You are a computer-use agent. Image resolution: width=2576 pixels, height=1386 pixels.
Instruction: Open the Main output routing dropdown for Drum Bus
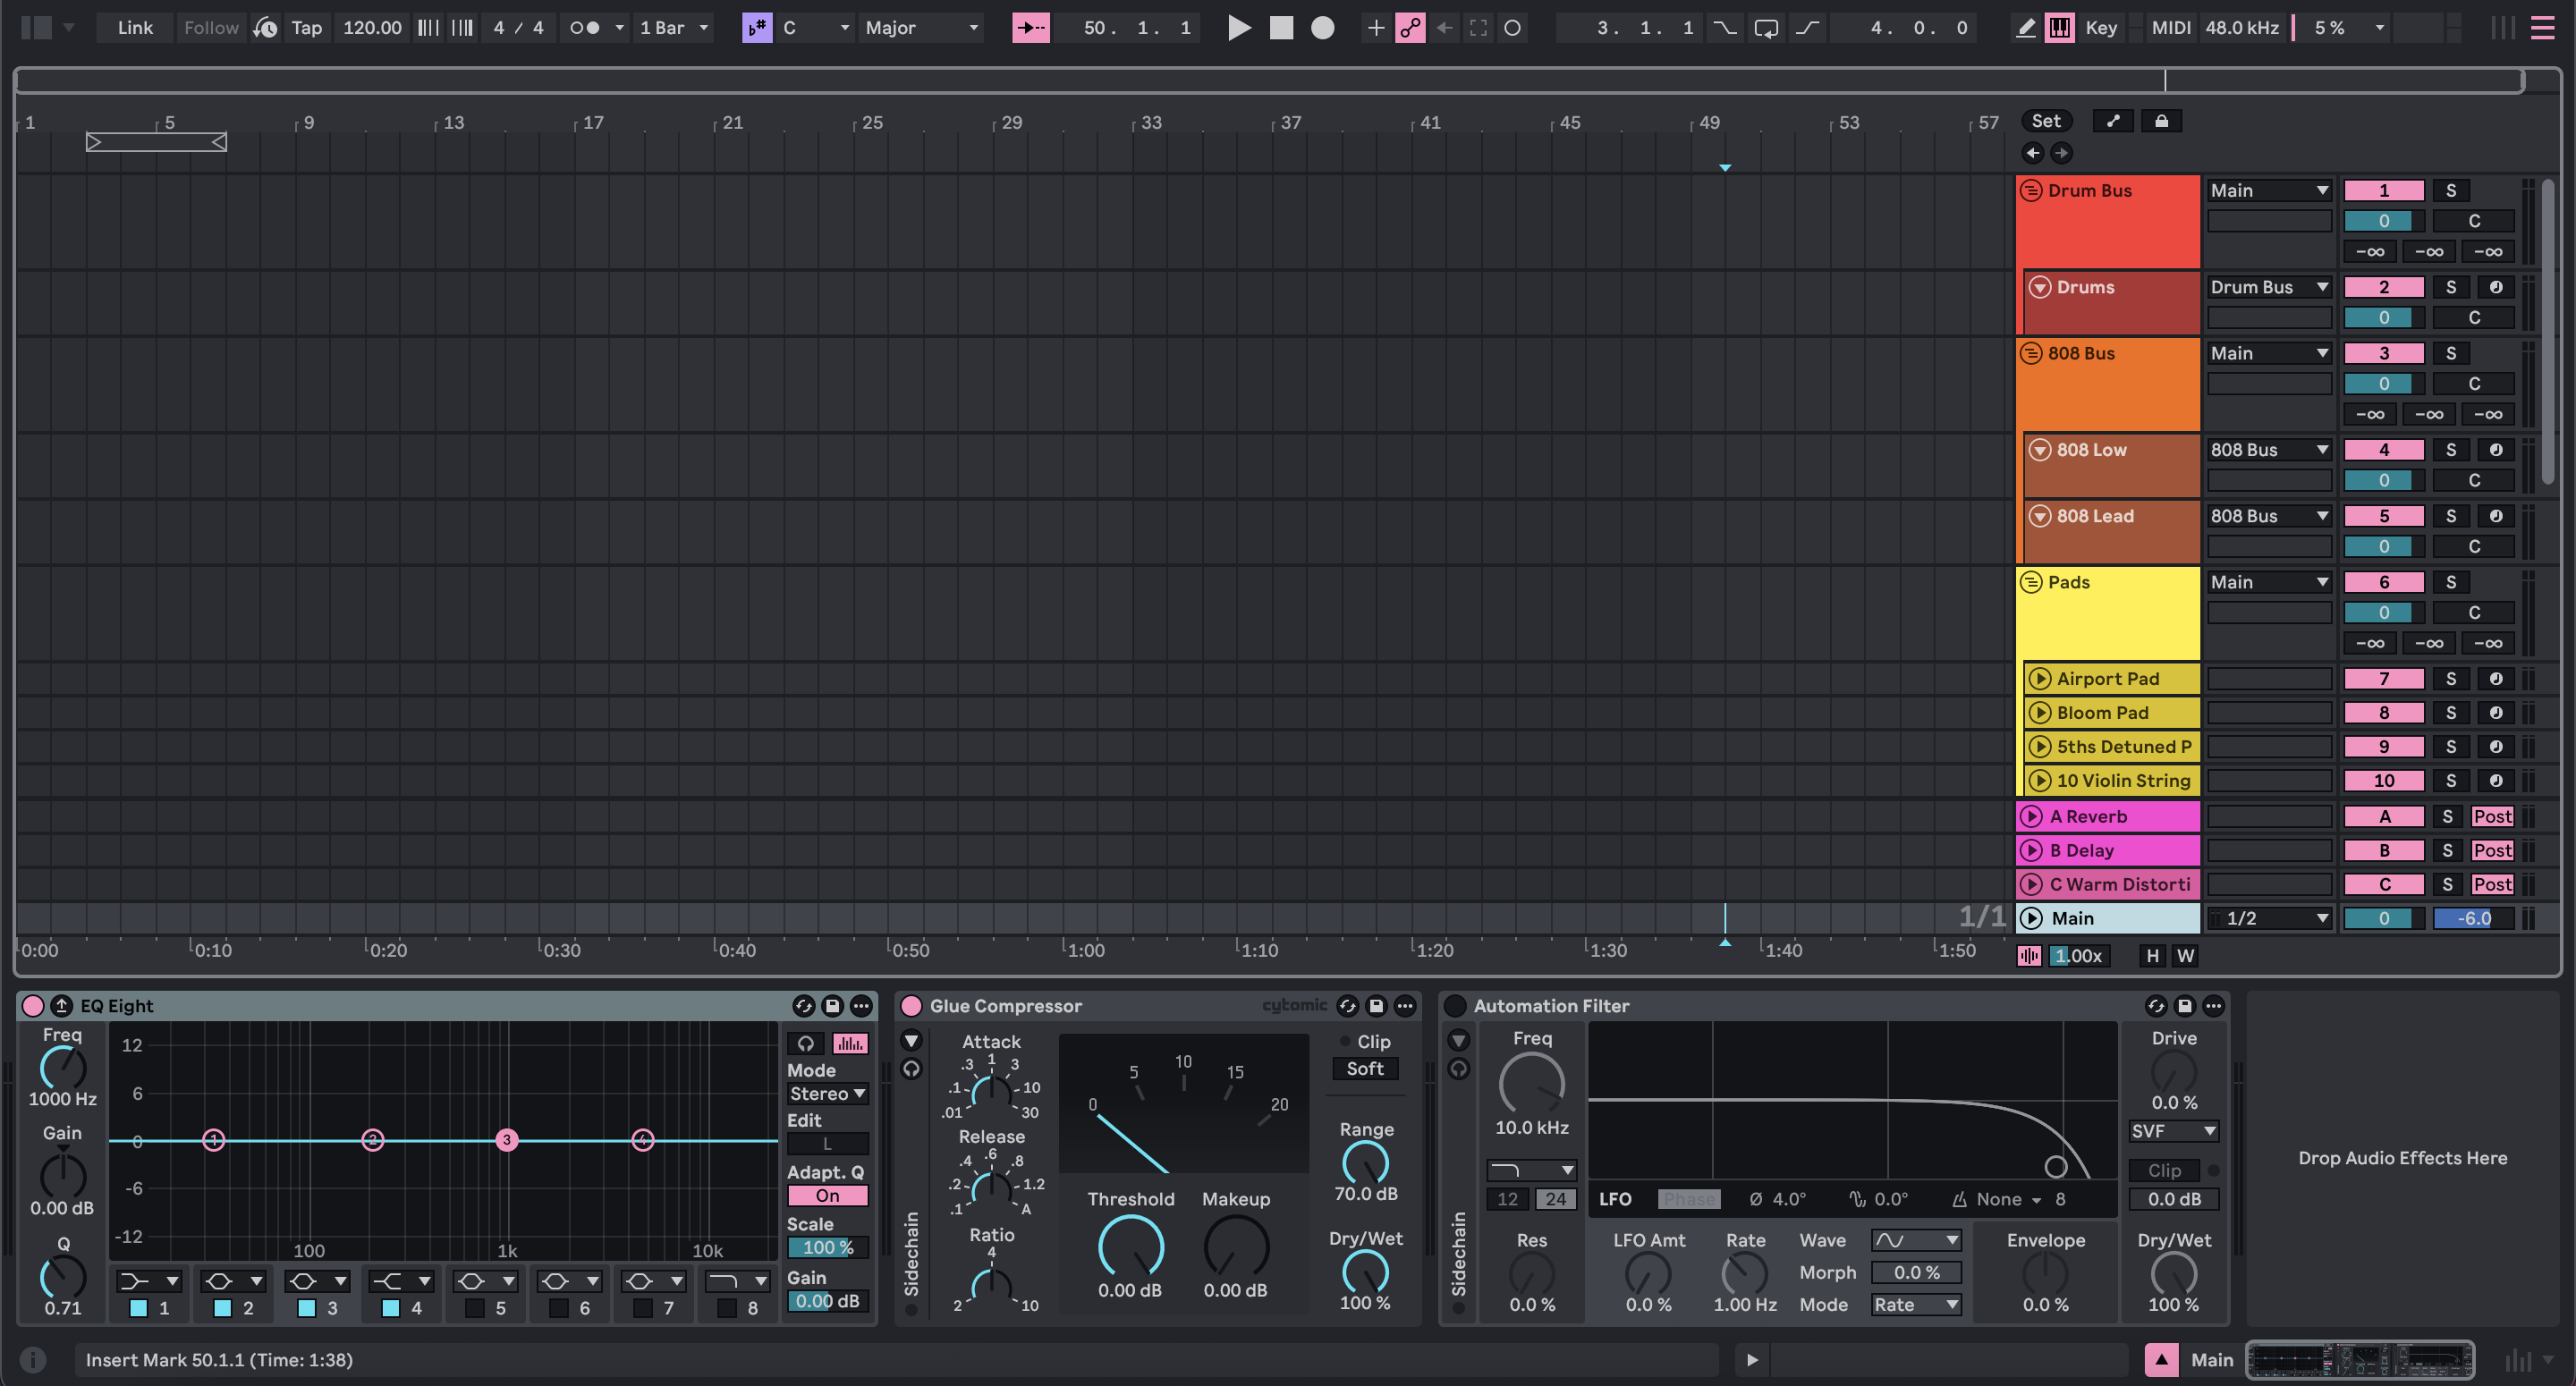click(2269, 190)
